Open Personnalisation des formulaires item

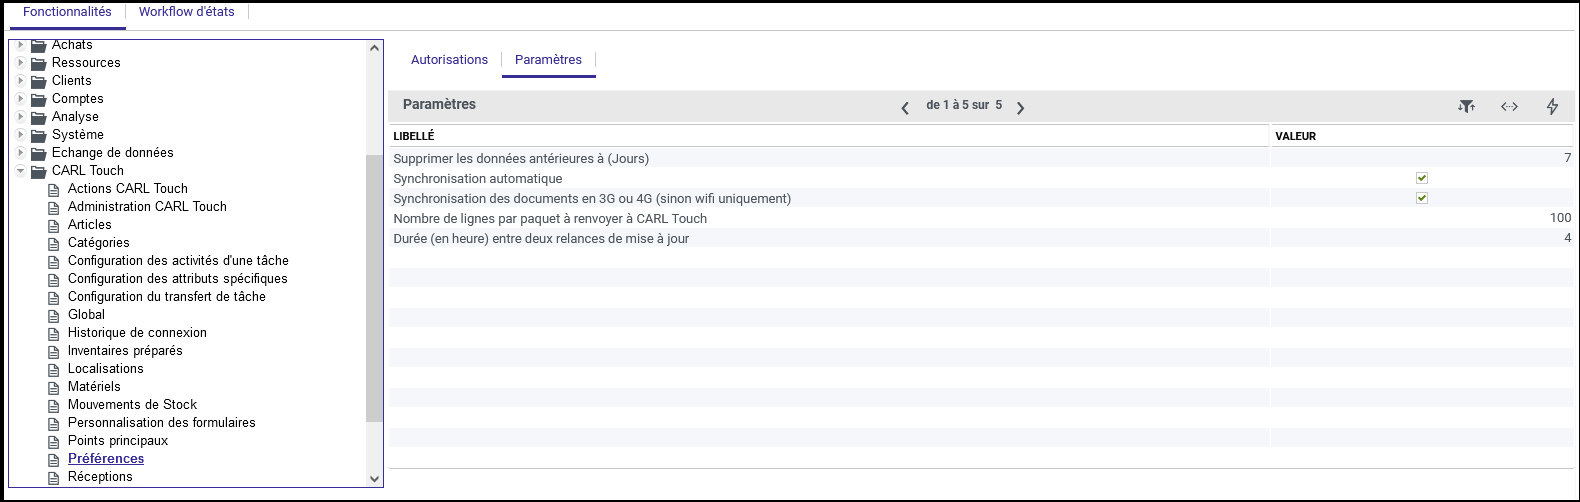point(162,423)
